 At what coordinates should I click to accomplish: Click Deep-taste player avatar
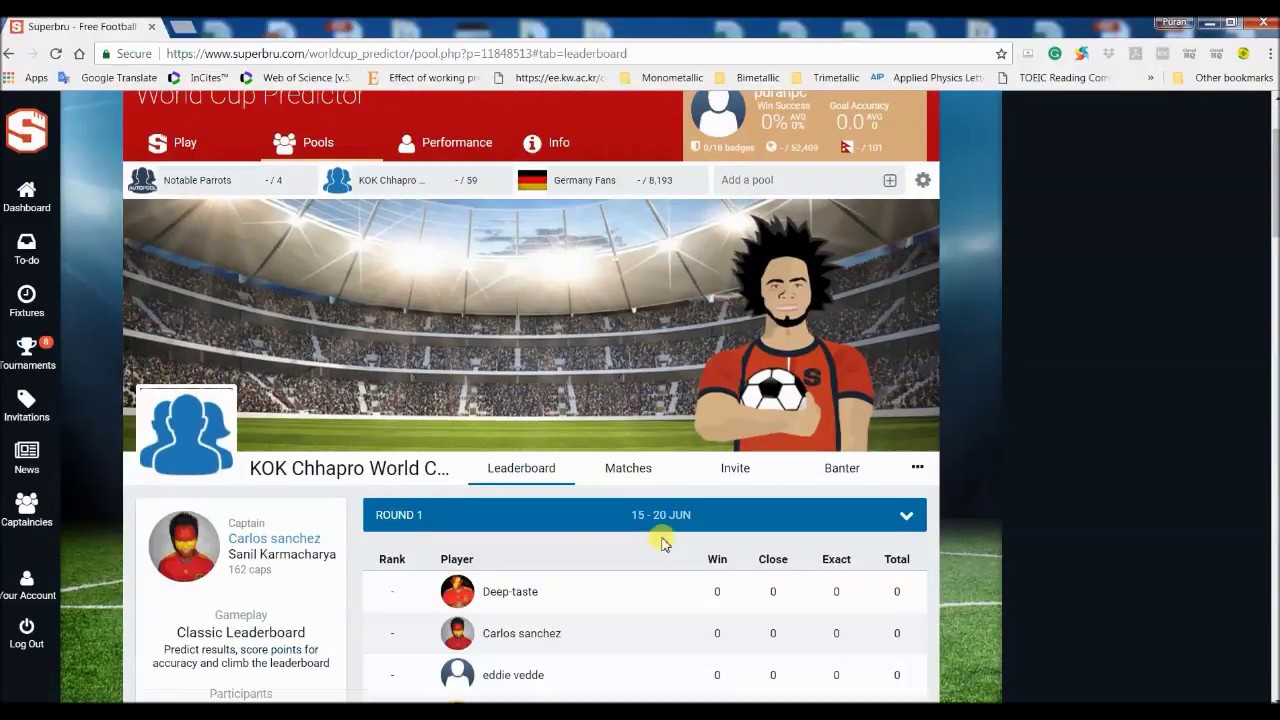457,591
